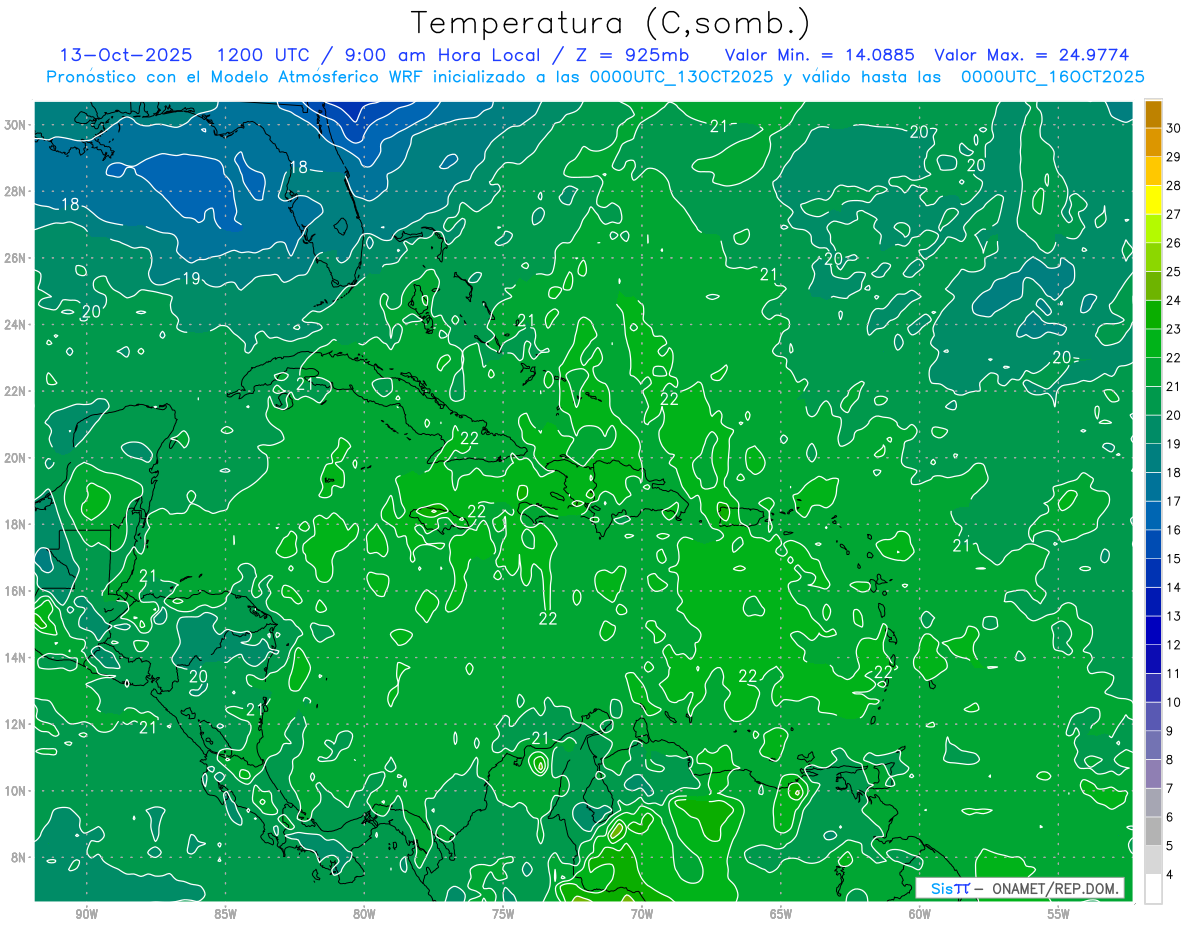Click the "22N" latitude axis label
1200x927 pixels.
(15, 391)
